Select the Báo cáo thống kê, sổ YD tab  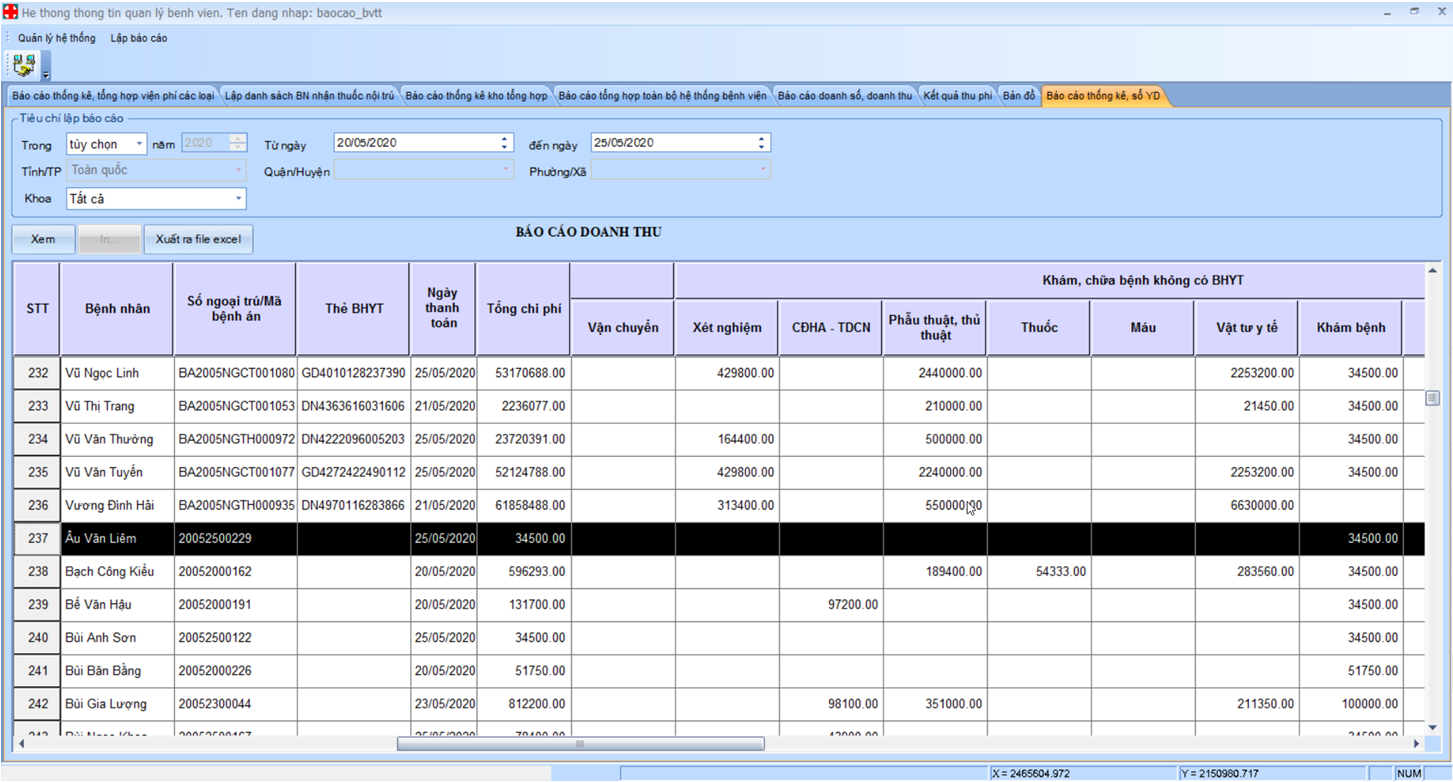click(1103, 96)
